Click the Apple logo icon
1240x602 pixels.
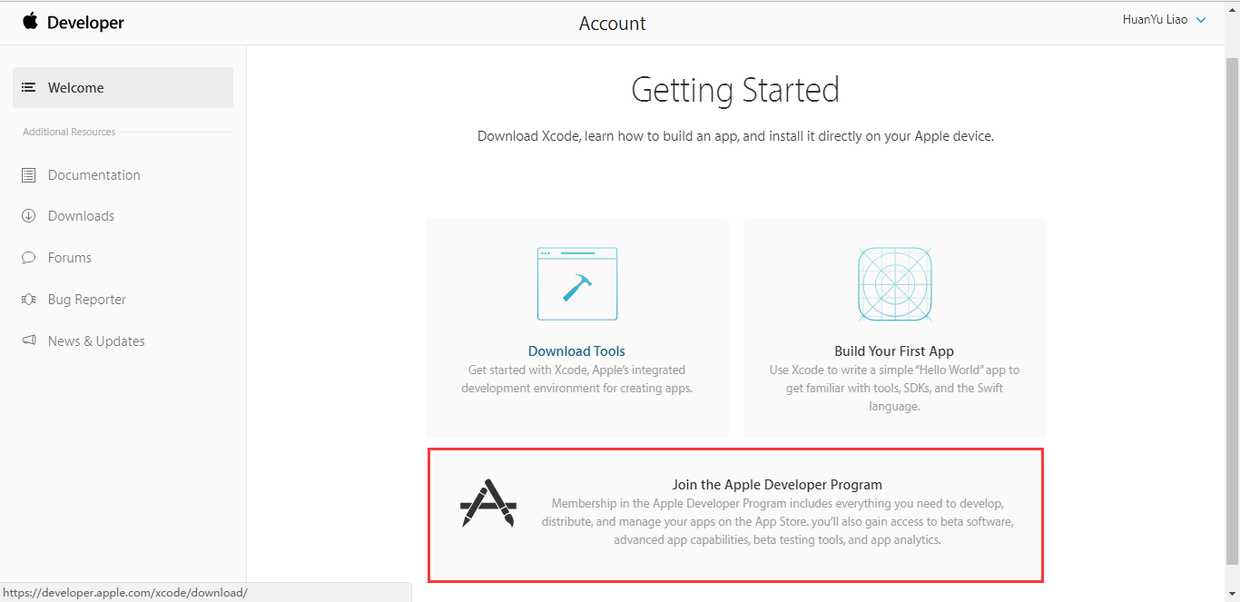coord(30,21)
